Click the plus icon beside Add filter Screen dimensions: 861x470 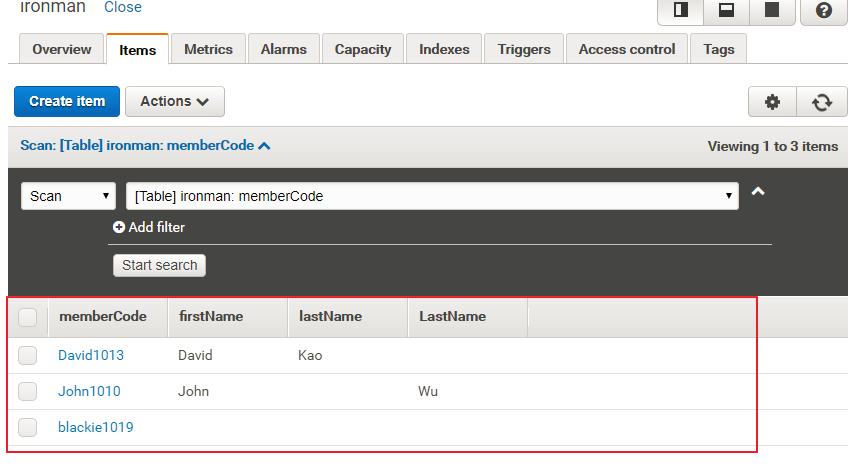pyautogui.click(x=119, y=227)
